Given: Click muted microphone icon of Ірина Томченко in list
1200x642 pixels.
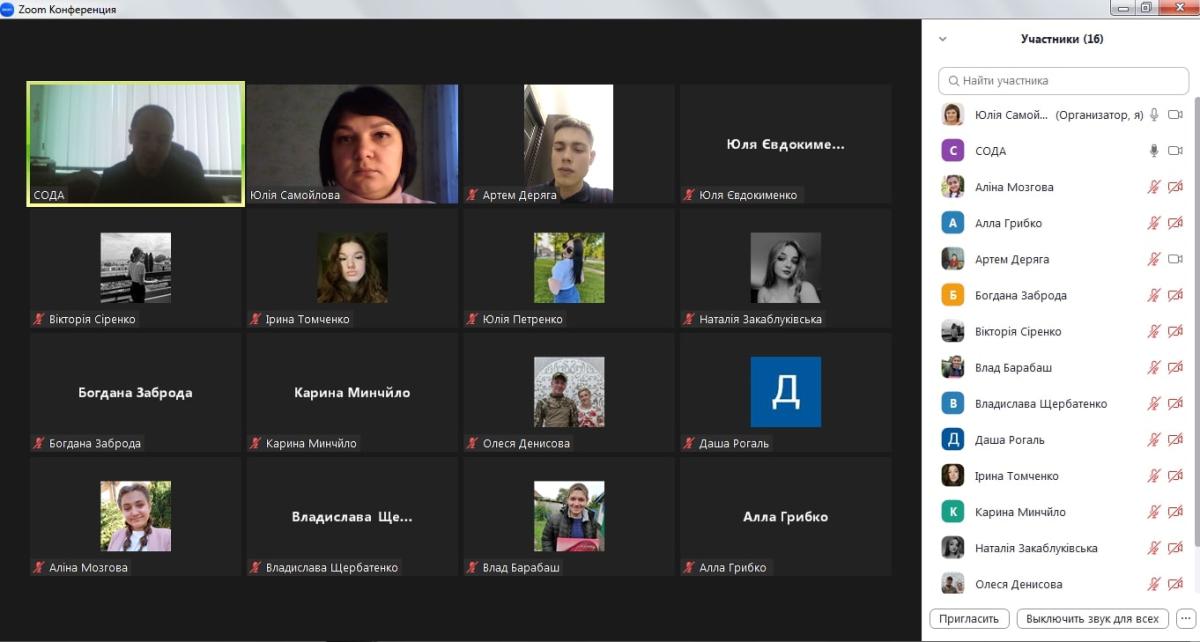Looking at the screenshot, I should pos(1154,476).
